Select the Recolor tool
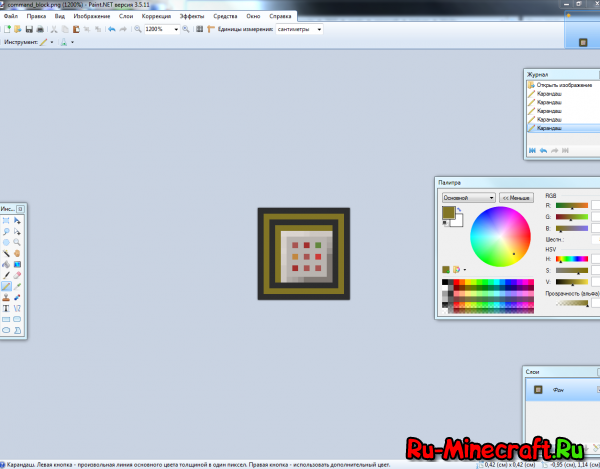The image size is (600, 469). coord(17,297)
